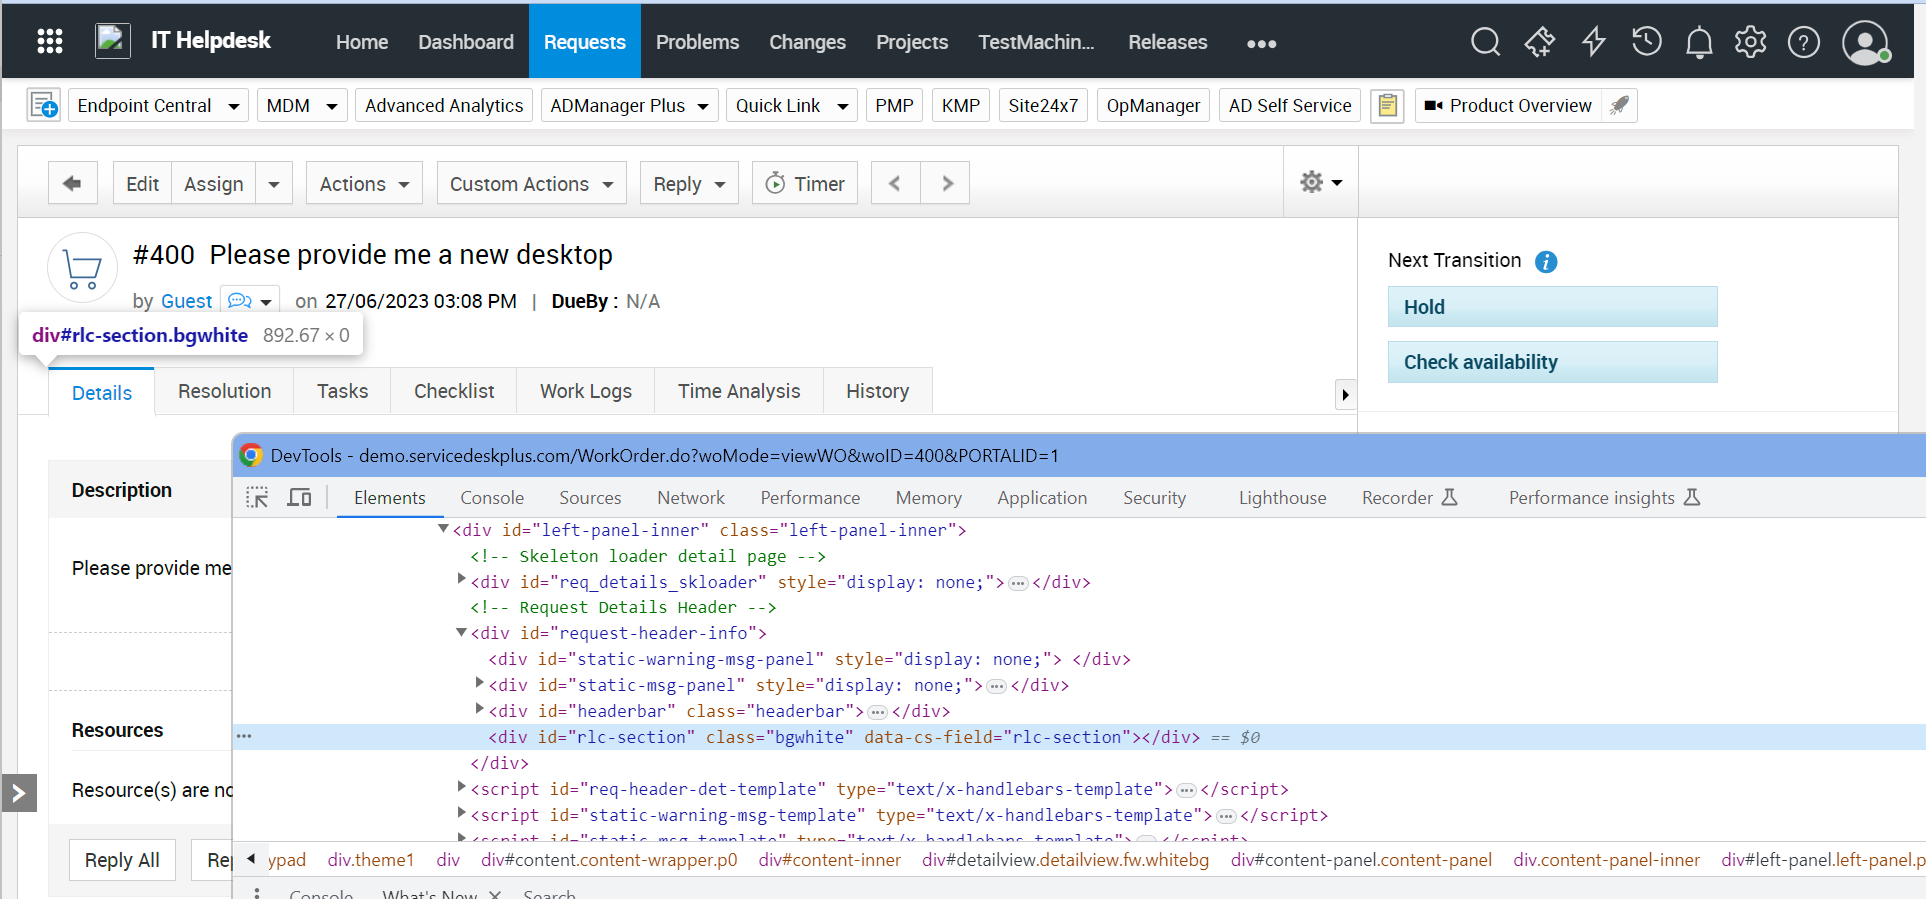Select div#content-inner in the DevTools breadcrumb
Viewport: 1926px width, 899px height.
pos(829,860)
